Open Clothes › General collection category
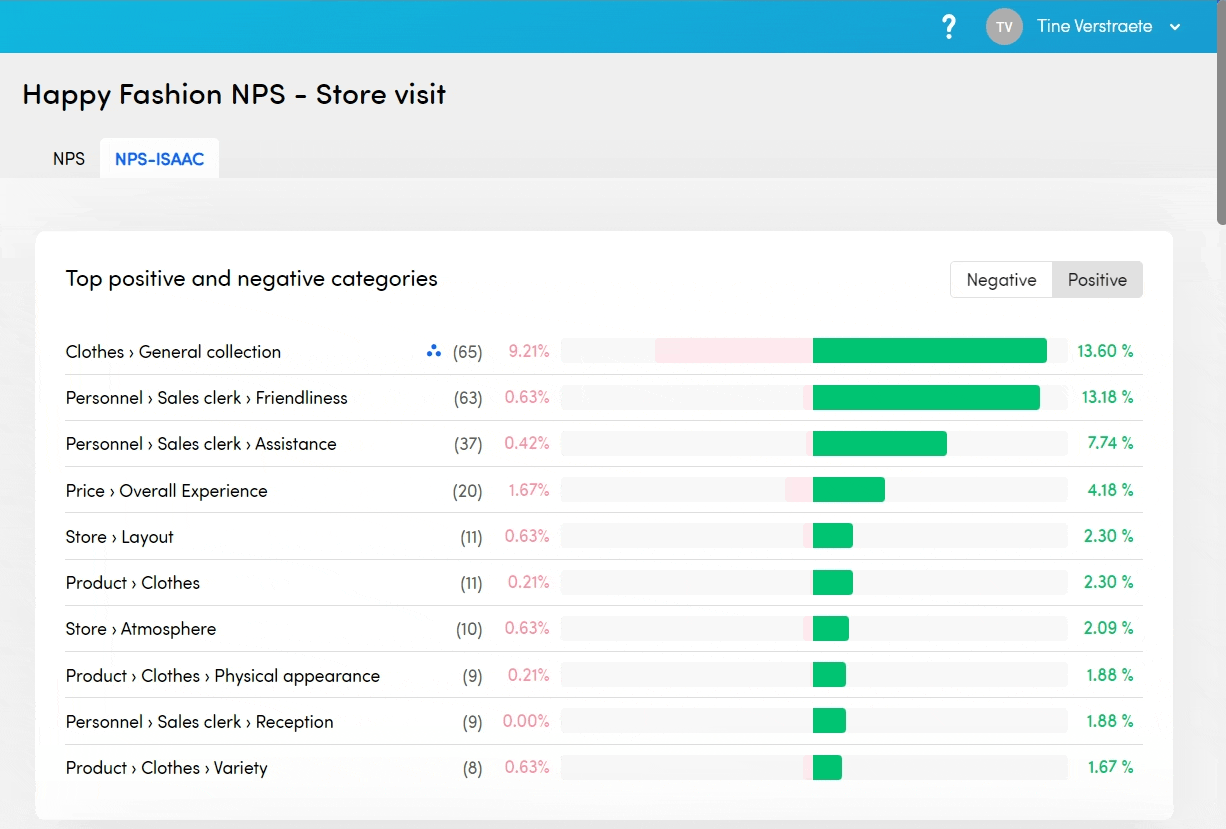 coord(173,352)
